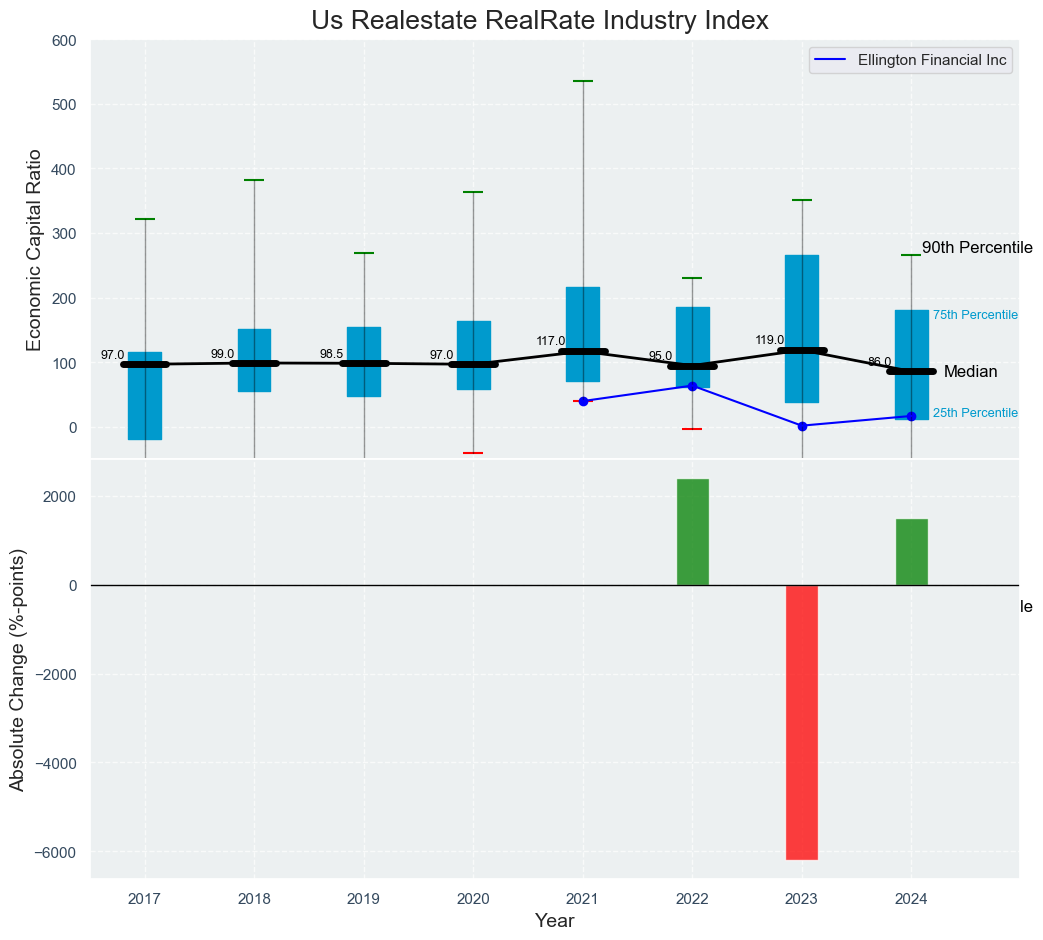
Task: Click the 25th Percentile annotation text
Action: [975, 413]
